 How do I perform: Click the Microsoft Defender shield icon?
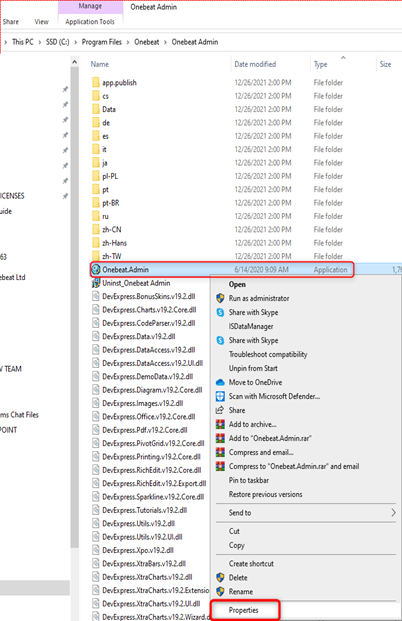tap(220, 396)
